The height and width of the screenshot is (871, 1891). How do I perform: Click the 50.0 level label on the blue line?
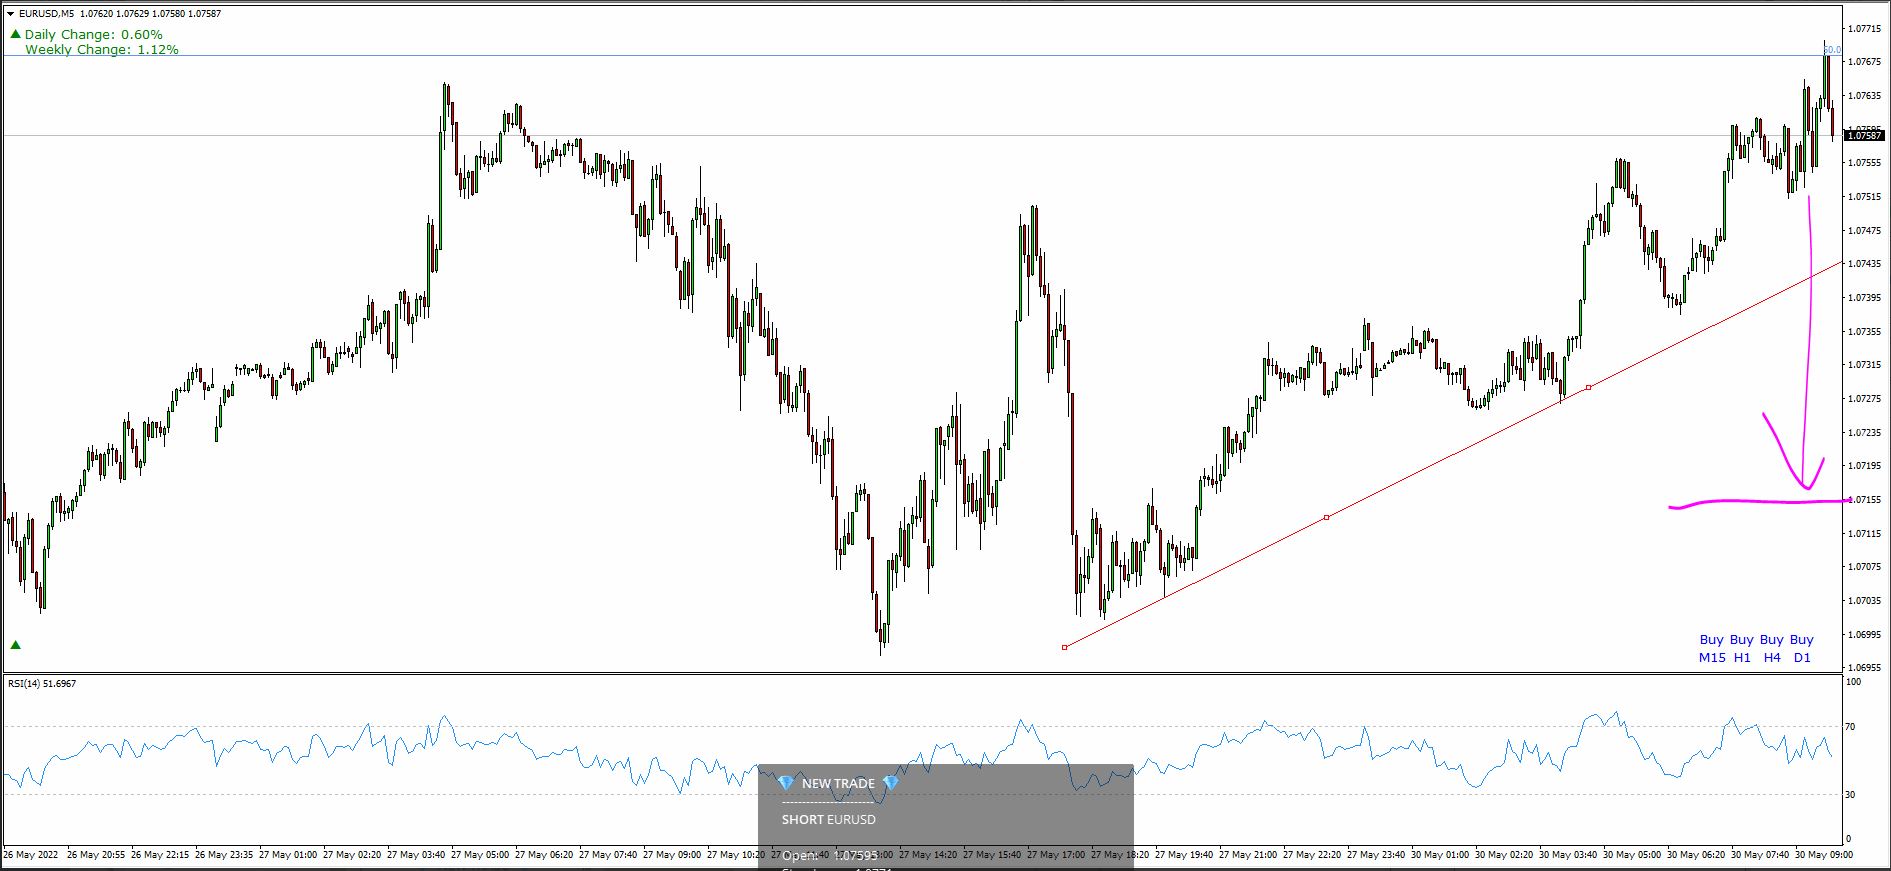1832,50
